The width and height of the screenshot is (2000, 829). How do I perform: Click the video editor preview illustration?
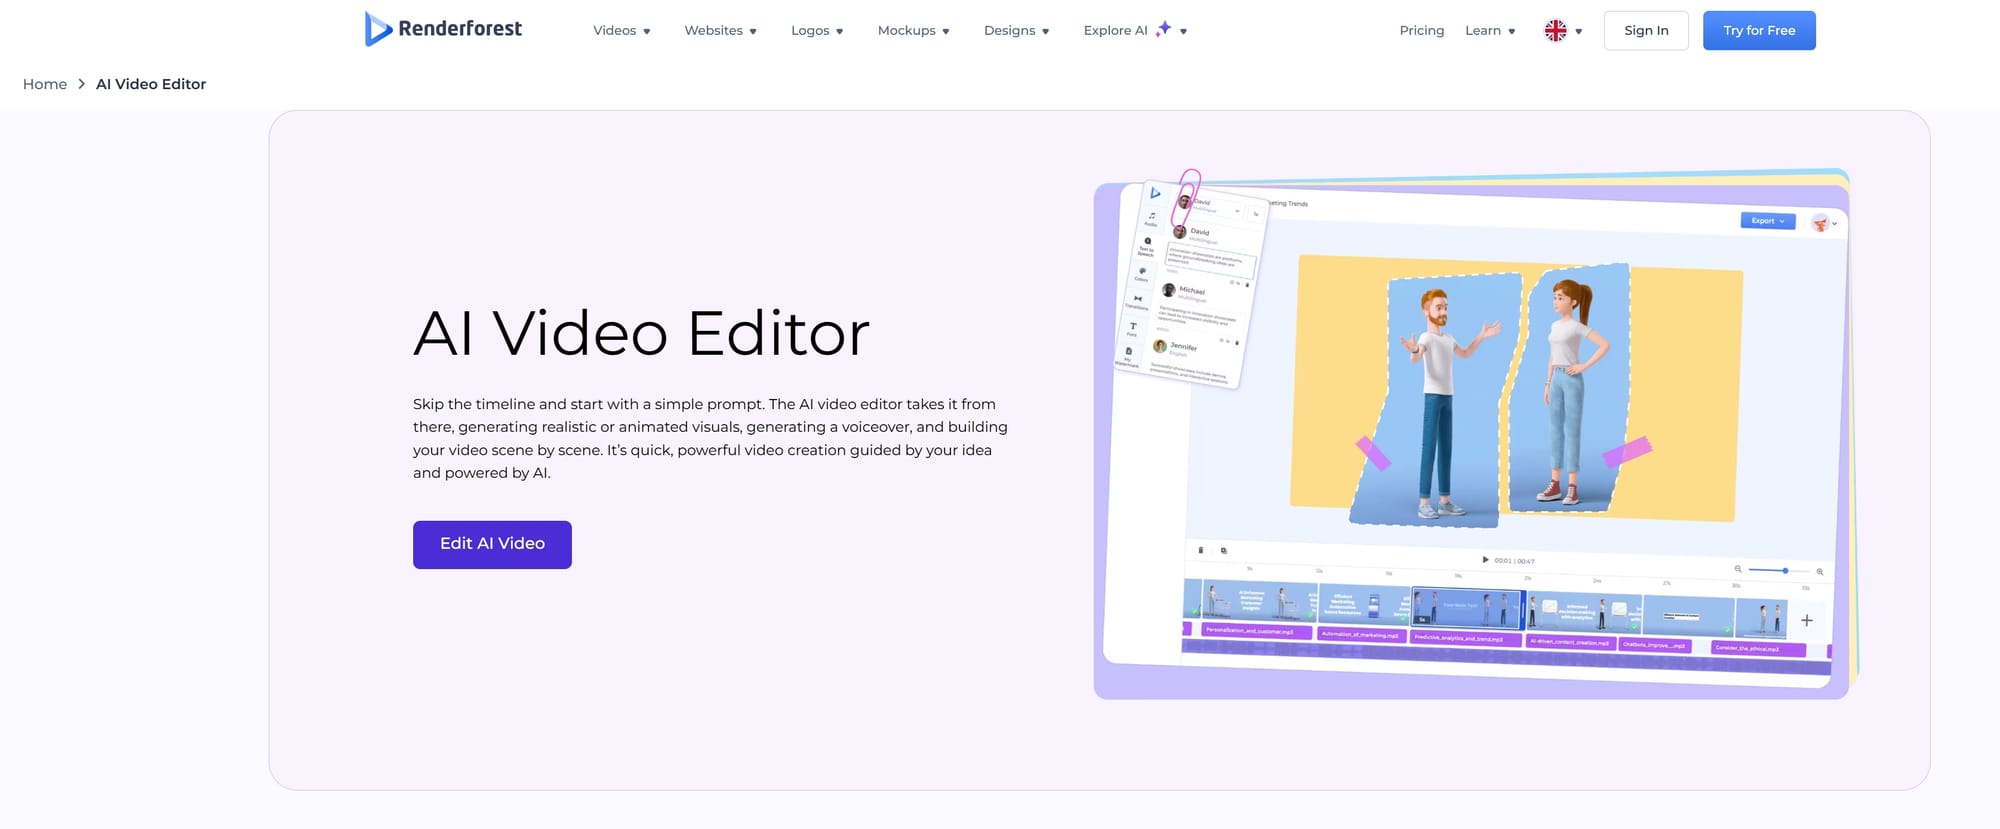coord(1474,433)
